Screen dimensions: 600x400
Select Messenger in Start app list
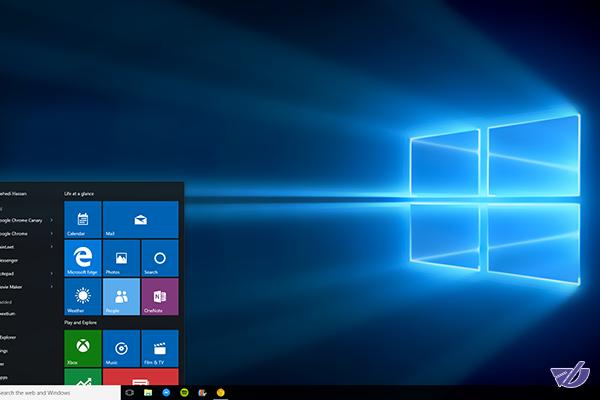[9, 260]
